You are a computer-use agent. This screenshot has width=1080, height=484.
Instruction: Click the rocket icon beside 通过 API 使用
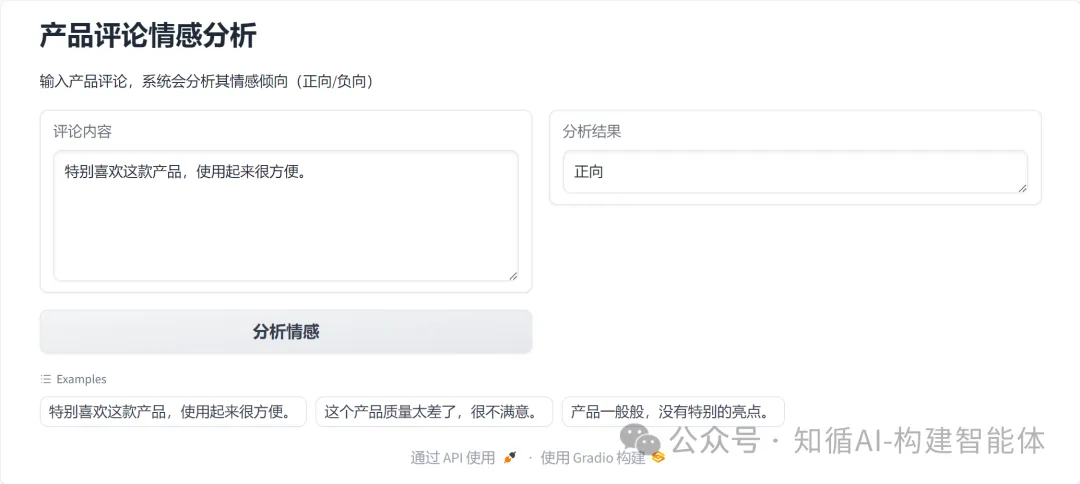point(510,458)
